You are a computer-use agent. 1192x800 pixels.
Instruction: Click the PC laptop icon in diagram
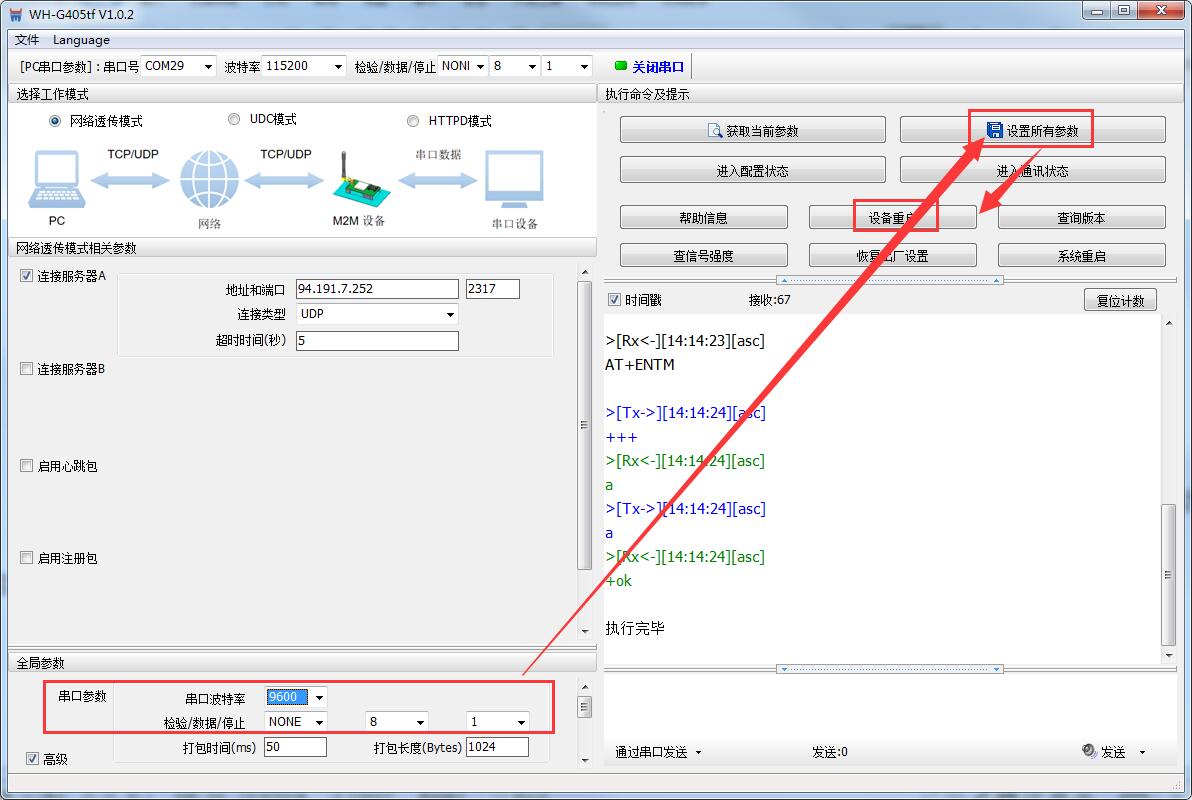pos(56,181)
